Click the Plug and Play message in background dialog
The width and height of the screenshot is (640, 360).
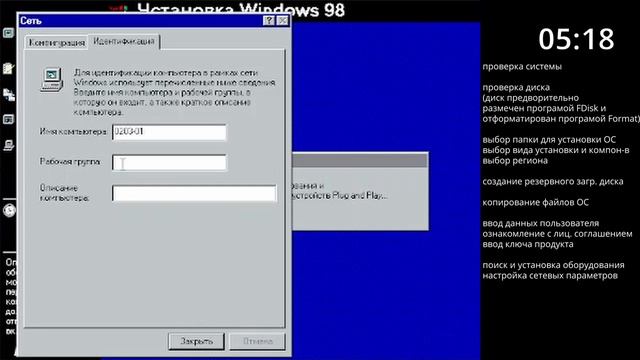coord(340,191)
